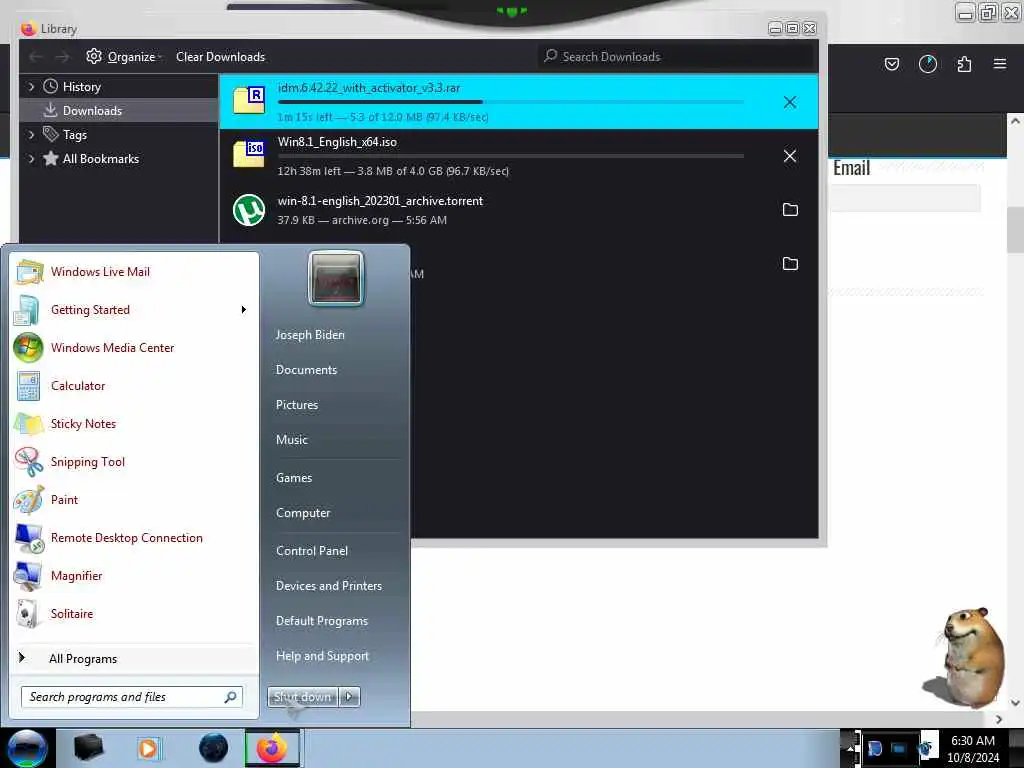
Task: Click the Tags label icon
Action: click(50, 134)
